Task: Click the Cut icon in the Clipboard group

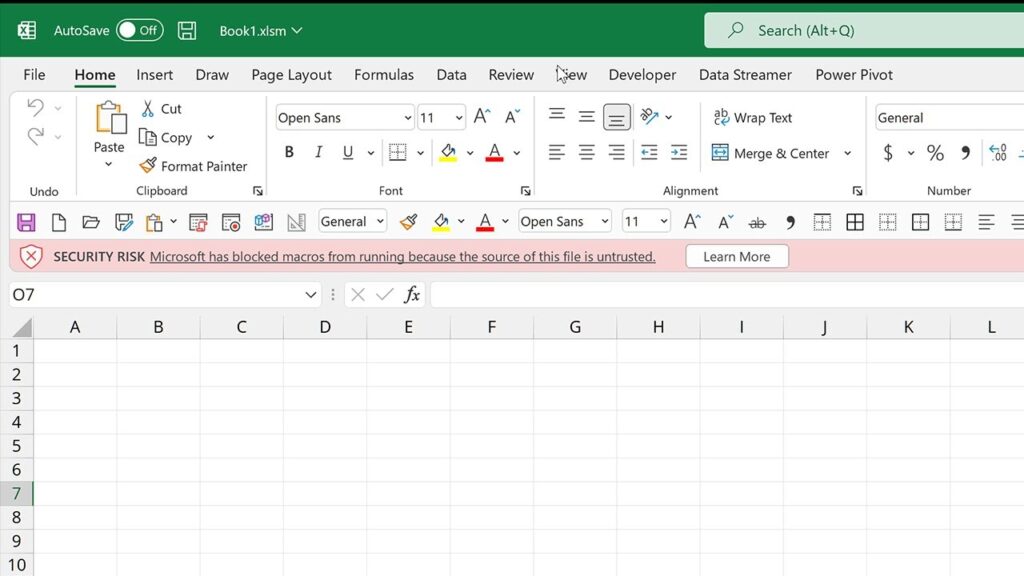Action: [150, 108]
